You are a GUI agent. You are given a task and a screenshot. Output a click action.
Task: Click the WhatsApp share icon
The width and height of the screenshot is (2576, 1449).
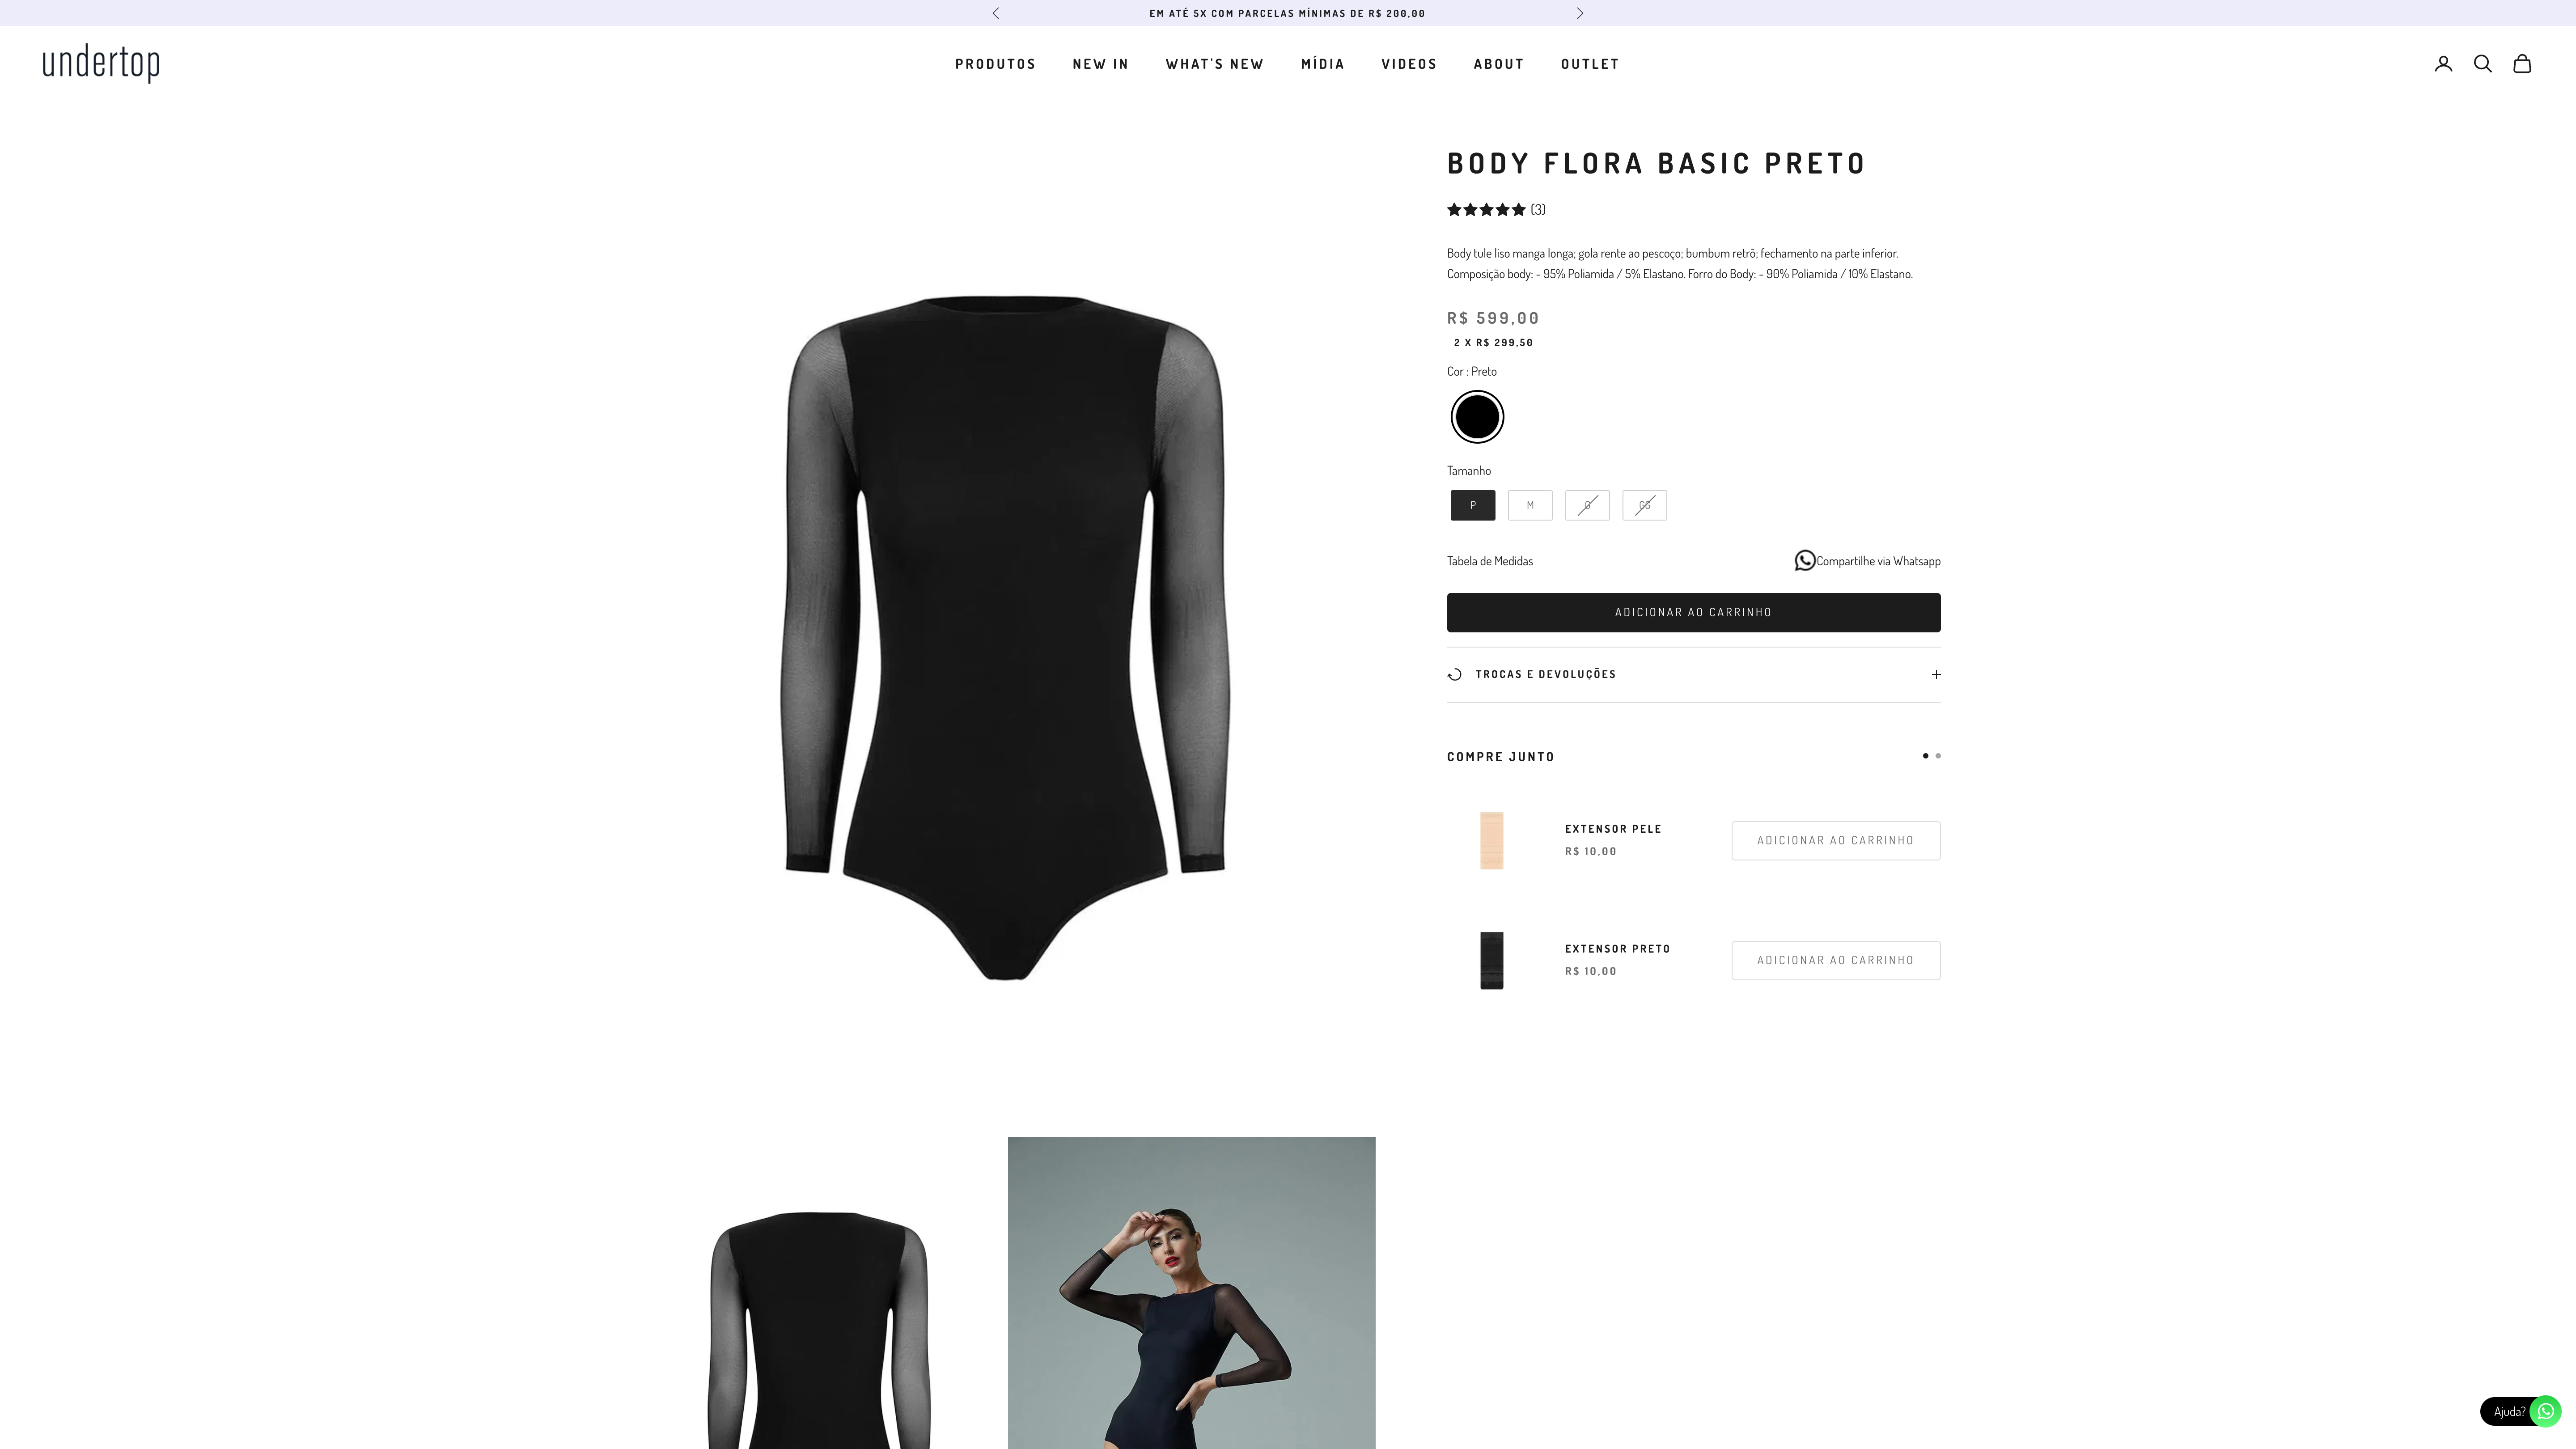tap(1804, 561)
